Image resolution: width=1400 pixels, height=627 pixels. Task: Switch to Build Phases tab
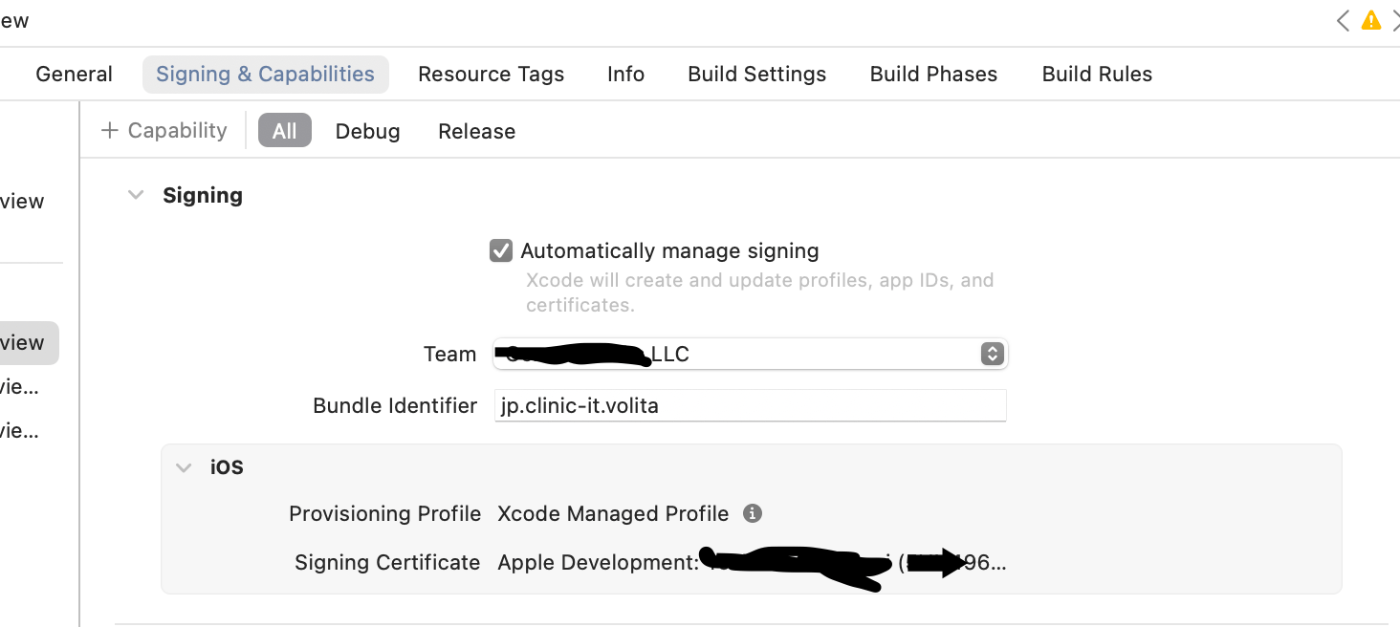(x=934, y=74)
